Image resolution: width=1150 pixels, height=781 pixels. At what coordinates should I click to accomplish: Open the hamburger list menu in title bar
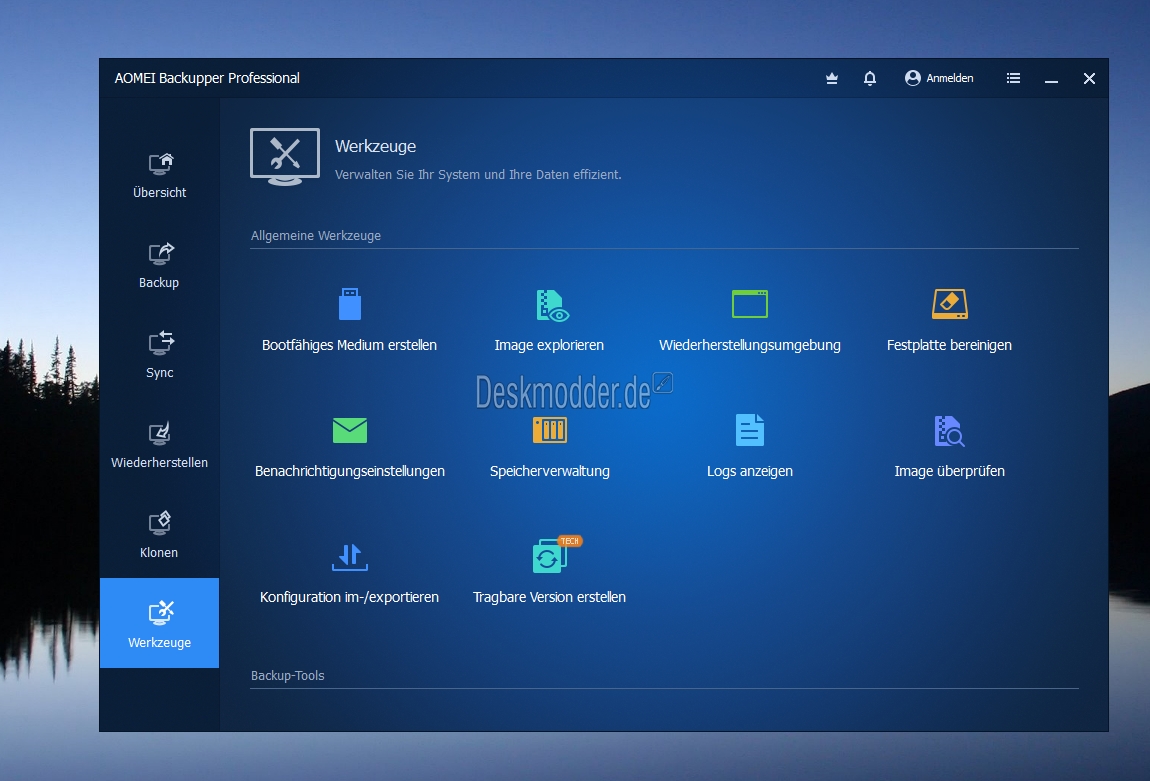pyautogui.click(x=1014, y=78)
